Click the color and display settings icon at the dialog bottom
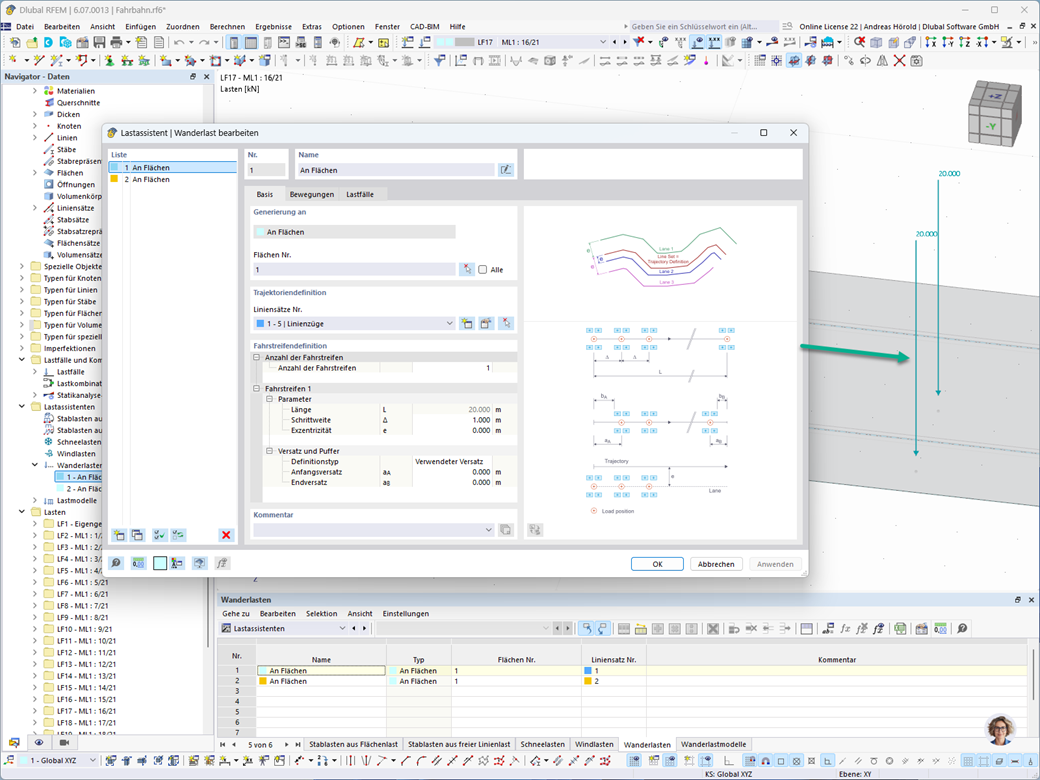 coord(177,563)
